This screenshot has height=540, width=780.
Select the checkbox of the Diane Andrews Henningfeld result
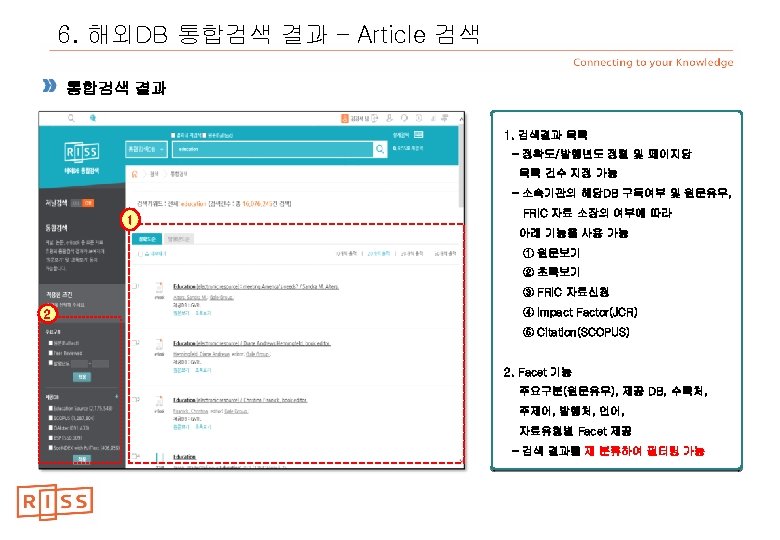[135, 343]
